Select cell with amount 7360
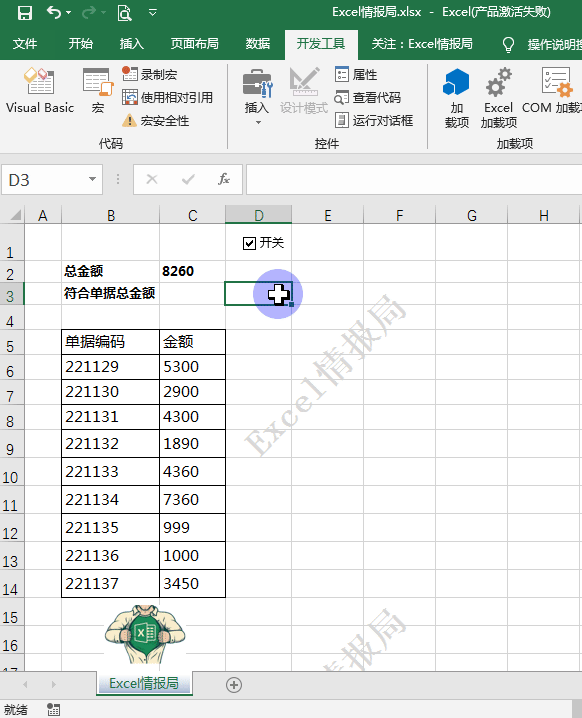Screen dimensions: 582x718 (x=192, y=500)
